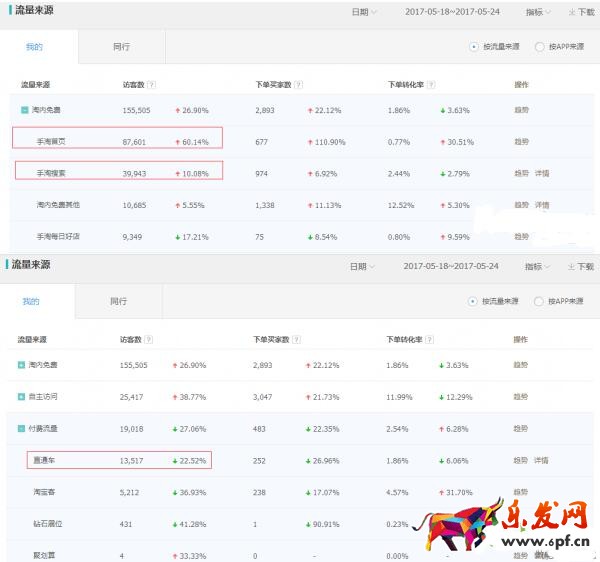
Task: Click date range 2017-05-18~2017-05-24 in upper panel
Action: pyautogui.click(x=452, y=12)
